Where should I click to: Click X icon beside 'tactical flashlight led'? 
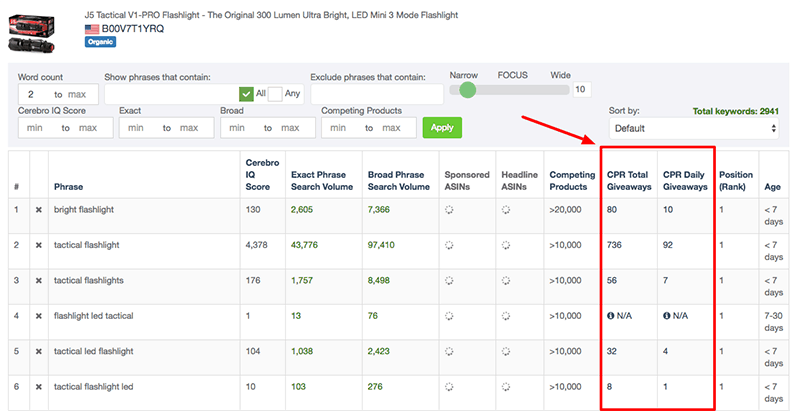[39, 387]
